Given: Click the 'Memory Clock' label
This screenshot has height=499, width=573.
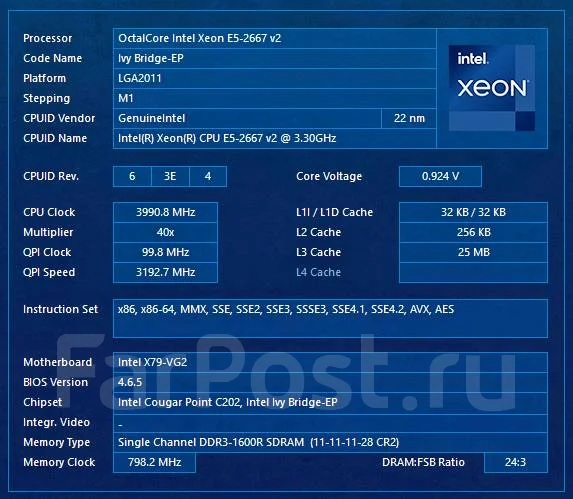Looking at the screenshot, I should point(59,462).
